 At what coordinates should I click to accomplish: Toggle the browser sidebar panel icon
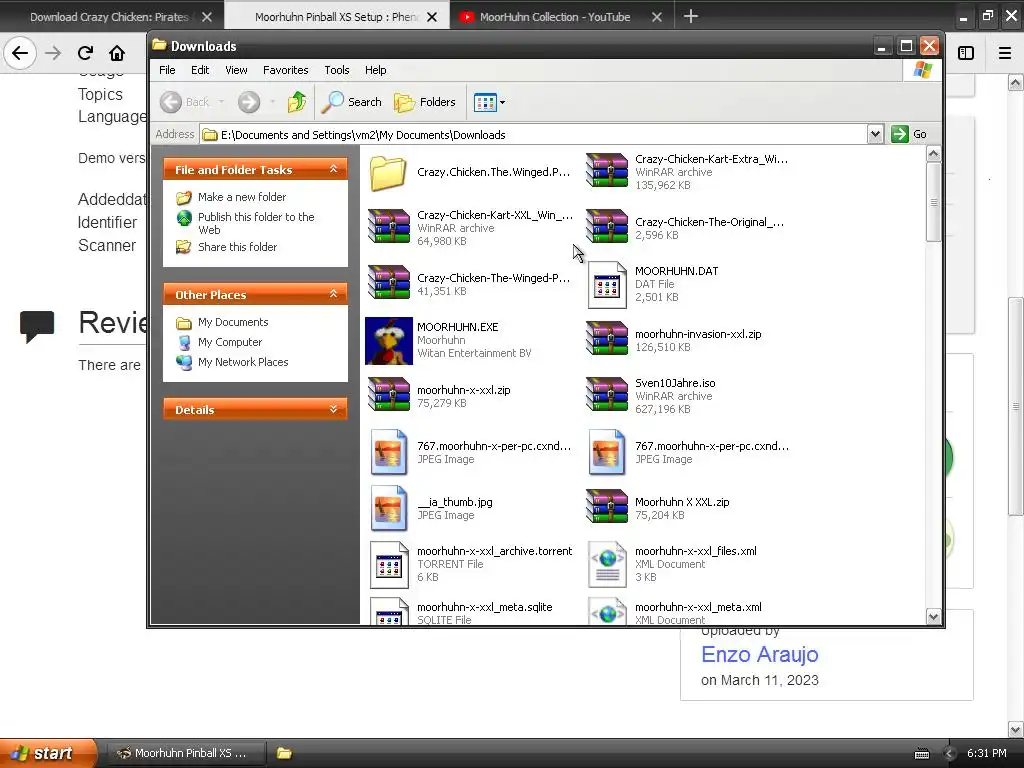click(x=966, y=53)
